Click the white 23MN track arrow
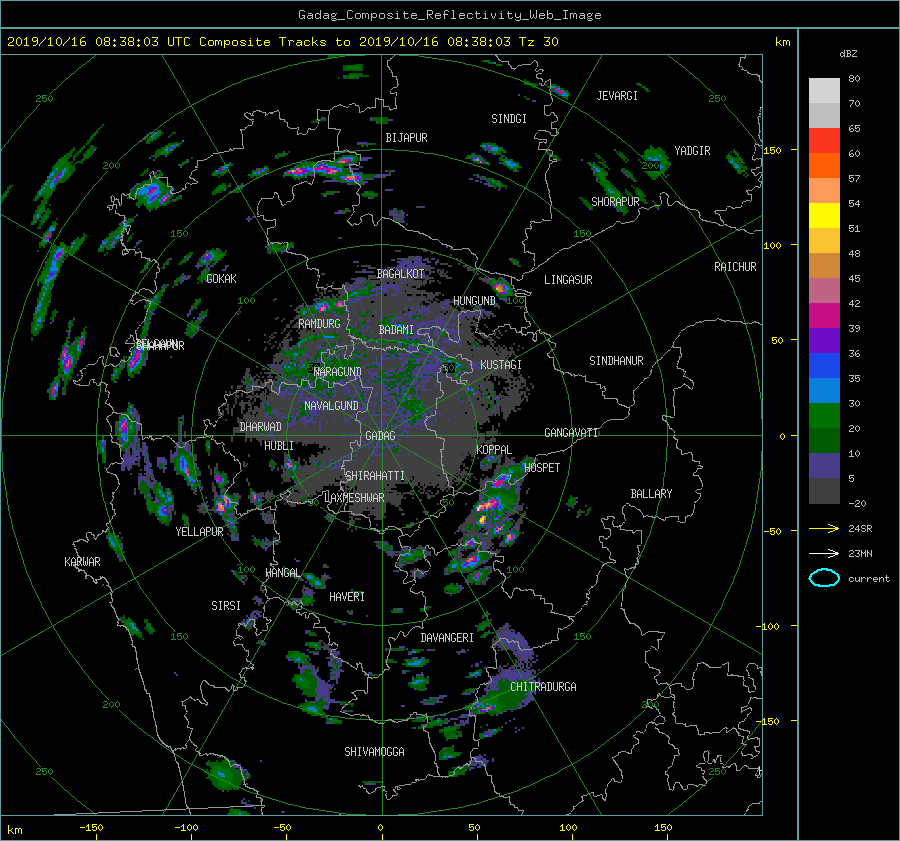Image resolution: width=900 pixels, height=841 pixels. (824, 553)
